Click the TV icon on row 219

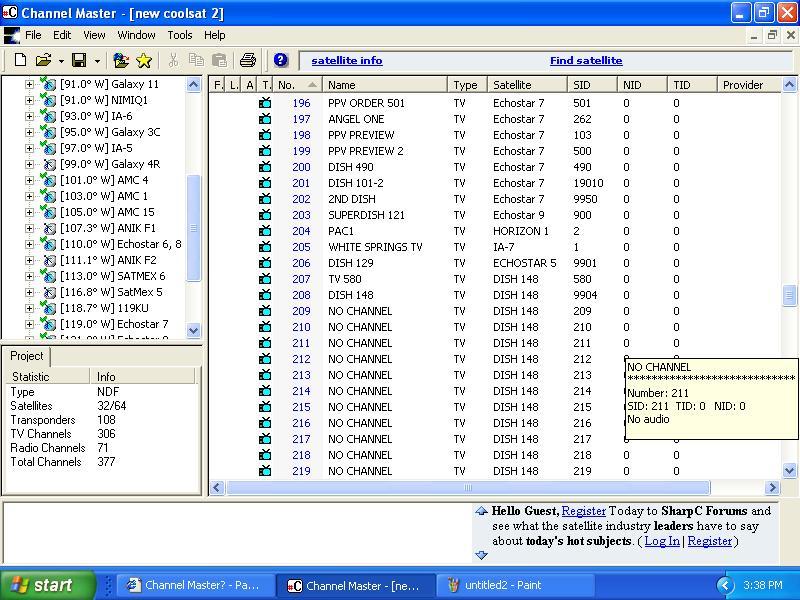pyautogui.click(x=265, y=471)
